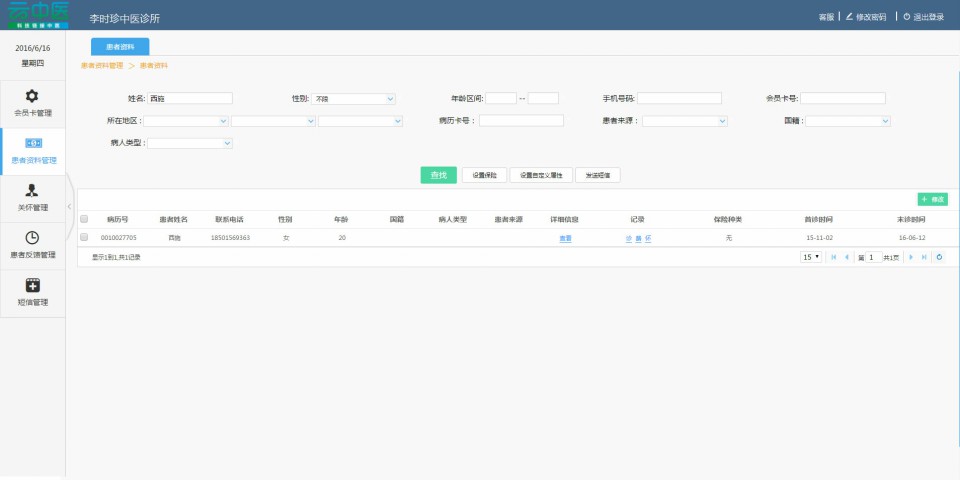
Task: Open 患者资料管理 card icon in sidebar
Action: (x=32, y=143)
